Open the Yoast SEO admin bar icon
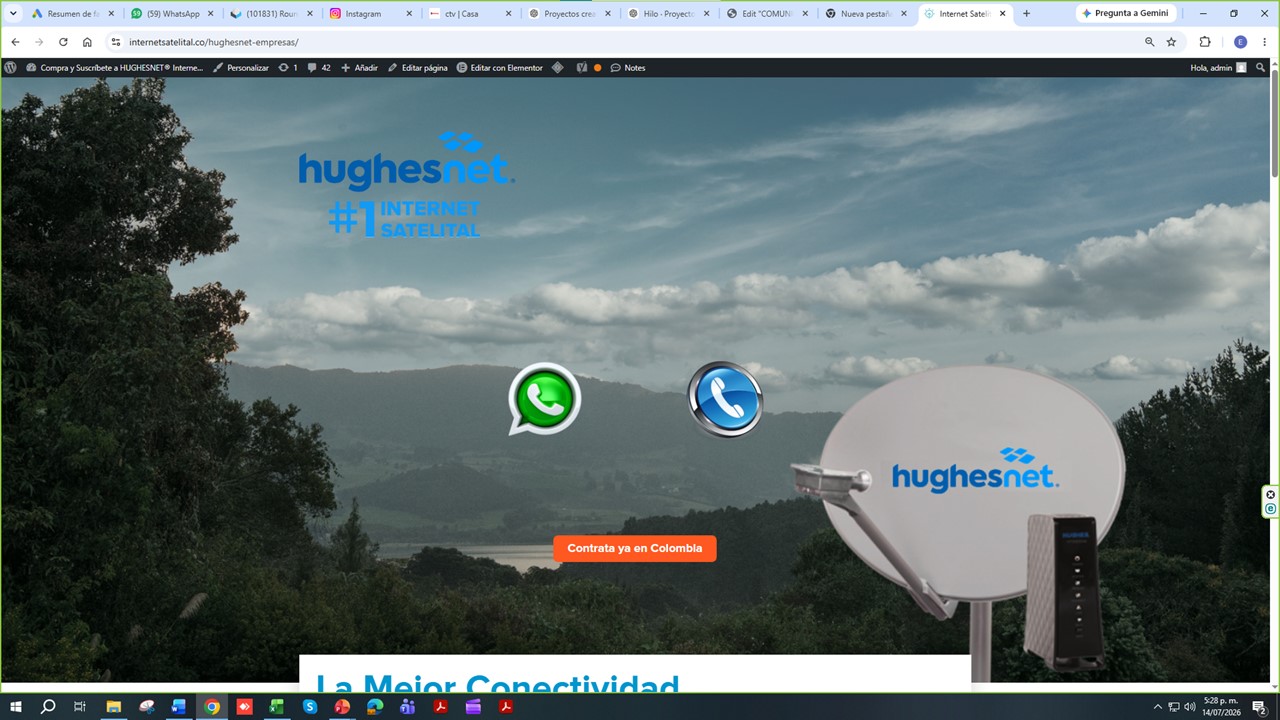This screenshot has width=1280, height=720. pos(581,68)
